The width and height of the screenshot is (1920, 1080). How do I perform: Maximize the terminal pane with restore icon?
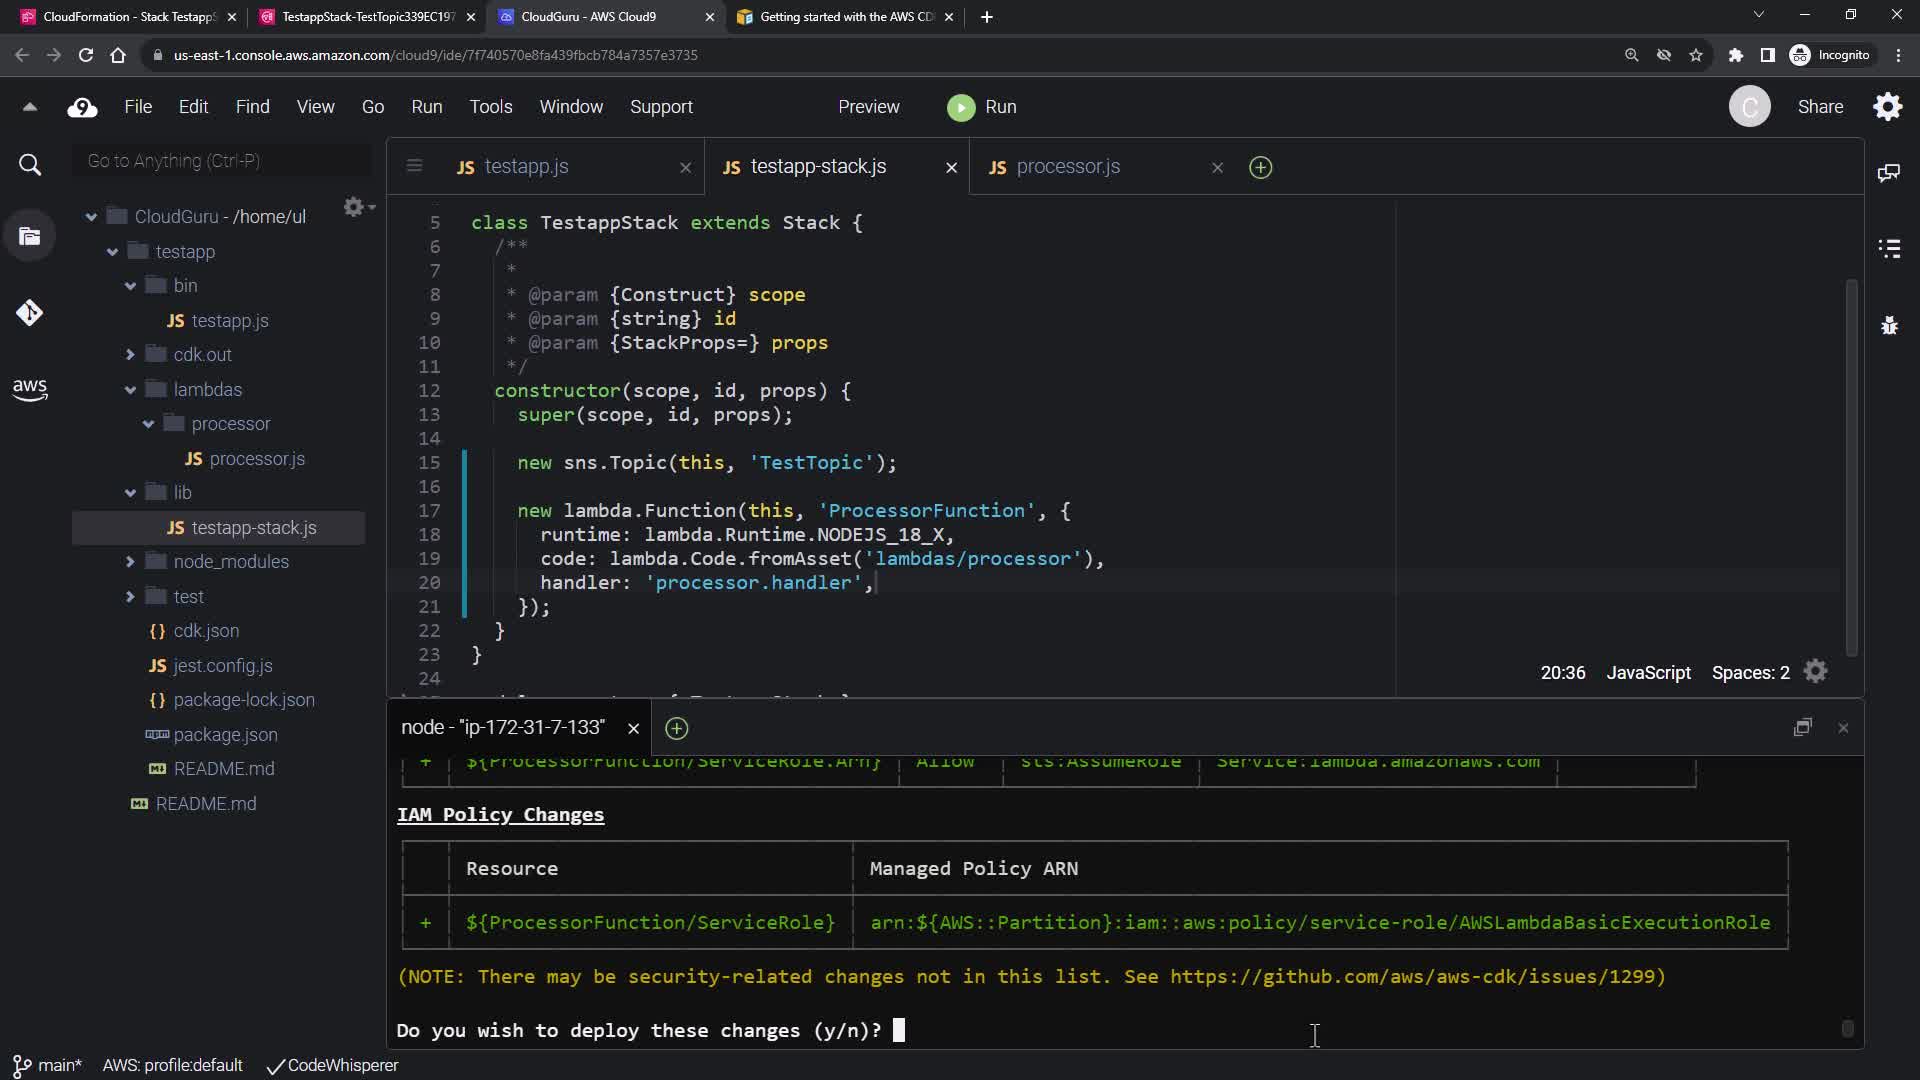click(1802, 728)
